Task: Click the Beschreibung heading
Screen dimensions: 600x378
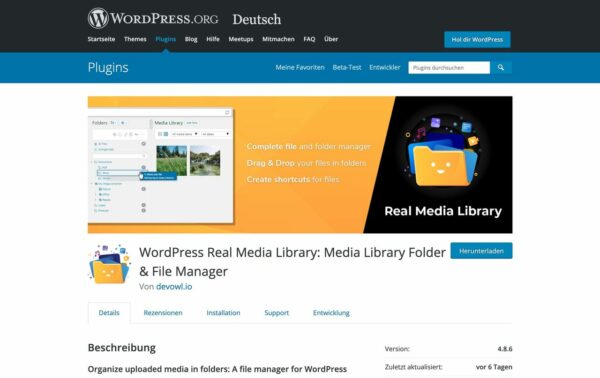Action: (122, 348)
